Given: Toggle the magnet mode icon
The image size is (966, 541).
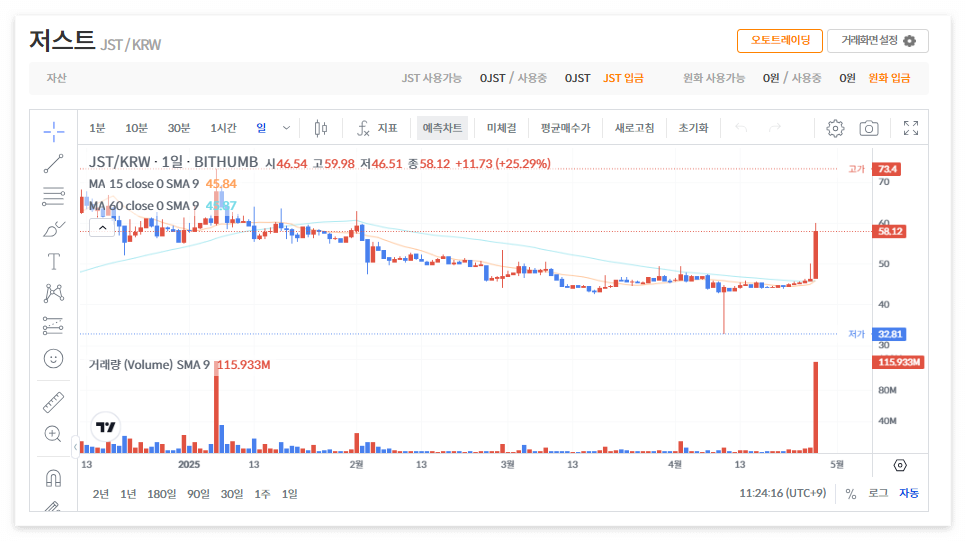Looking at the screenshot, I should click(54, 478).
